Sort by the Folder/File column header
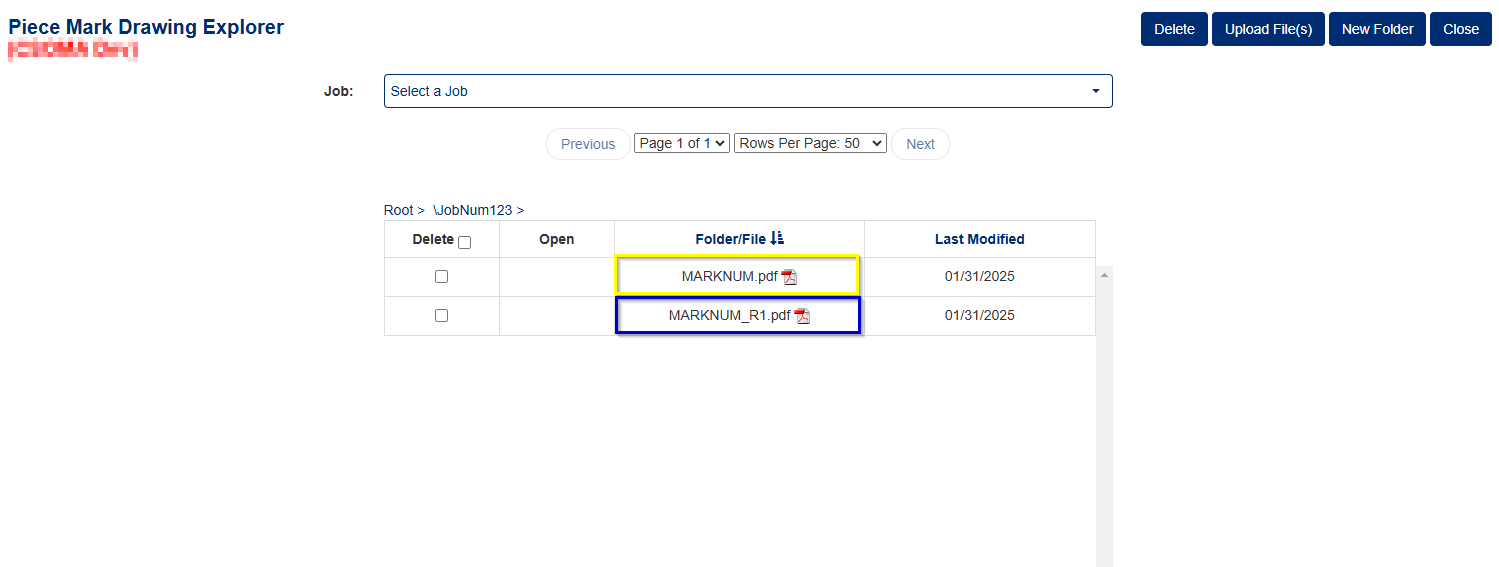The image size is (1499, 567). point(730,239)
